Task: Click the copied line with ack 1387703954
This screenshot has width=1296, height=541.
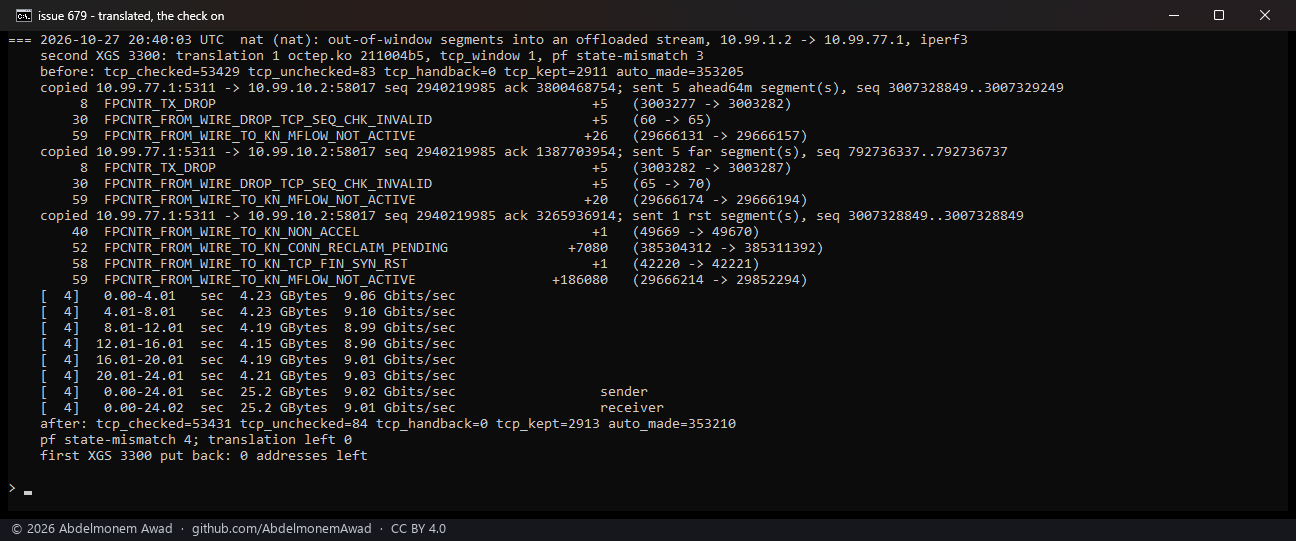Action: point(524,152)
